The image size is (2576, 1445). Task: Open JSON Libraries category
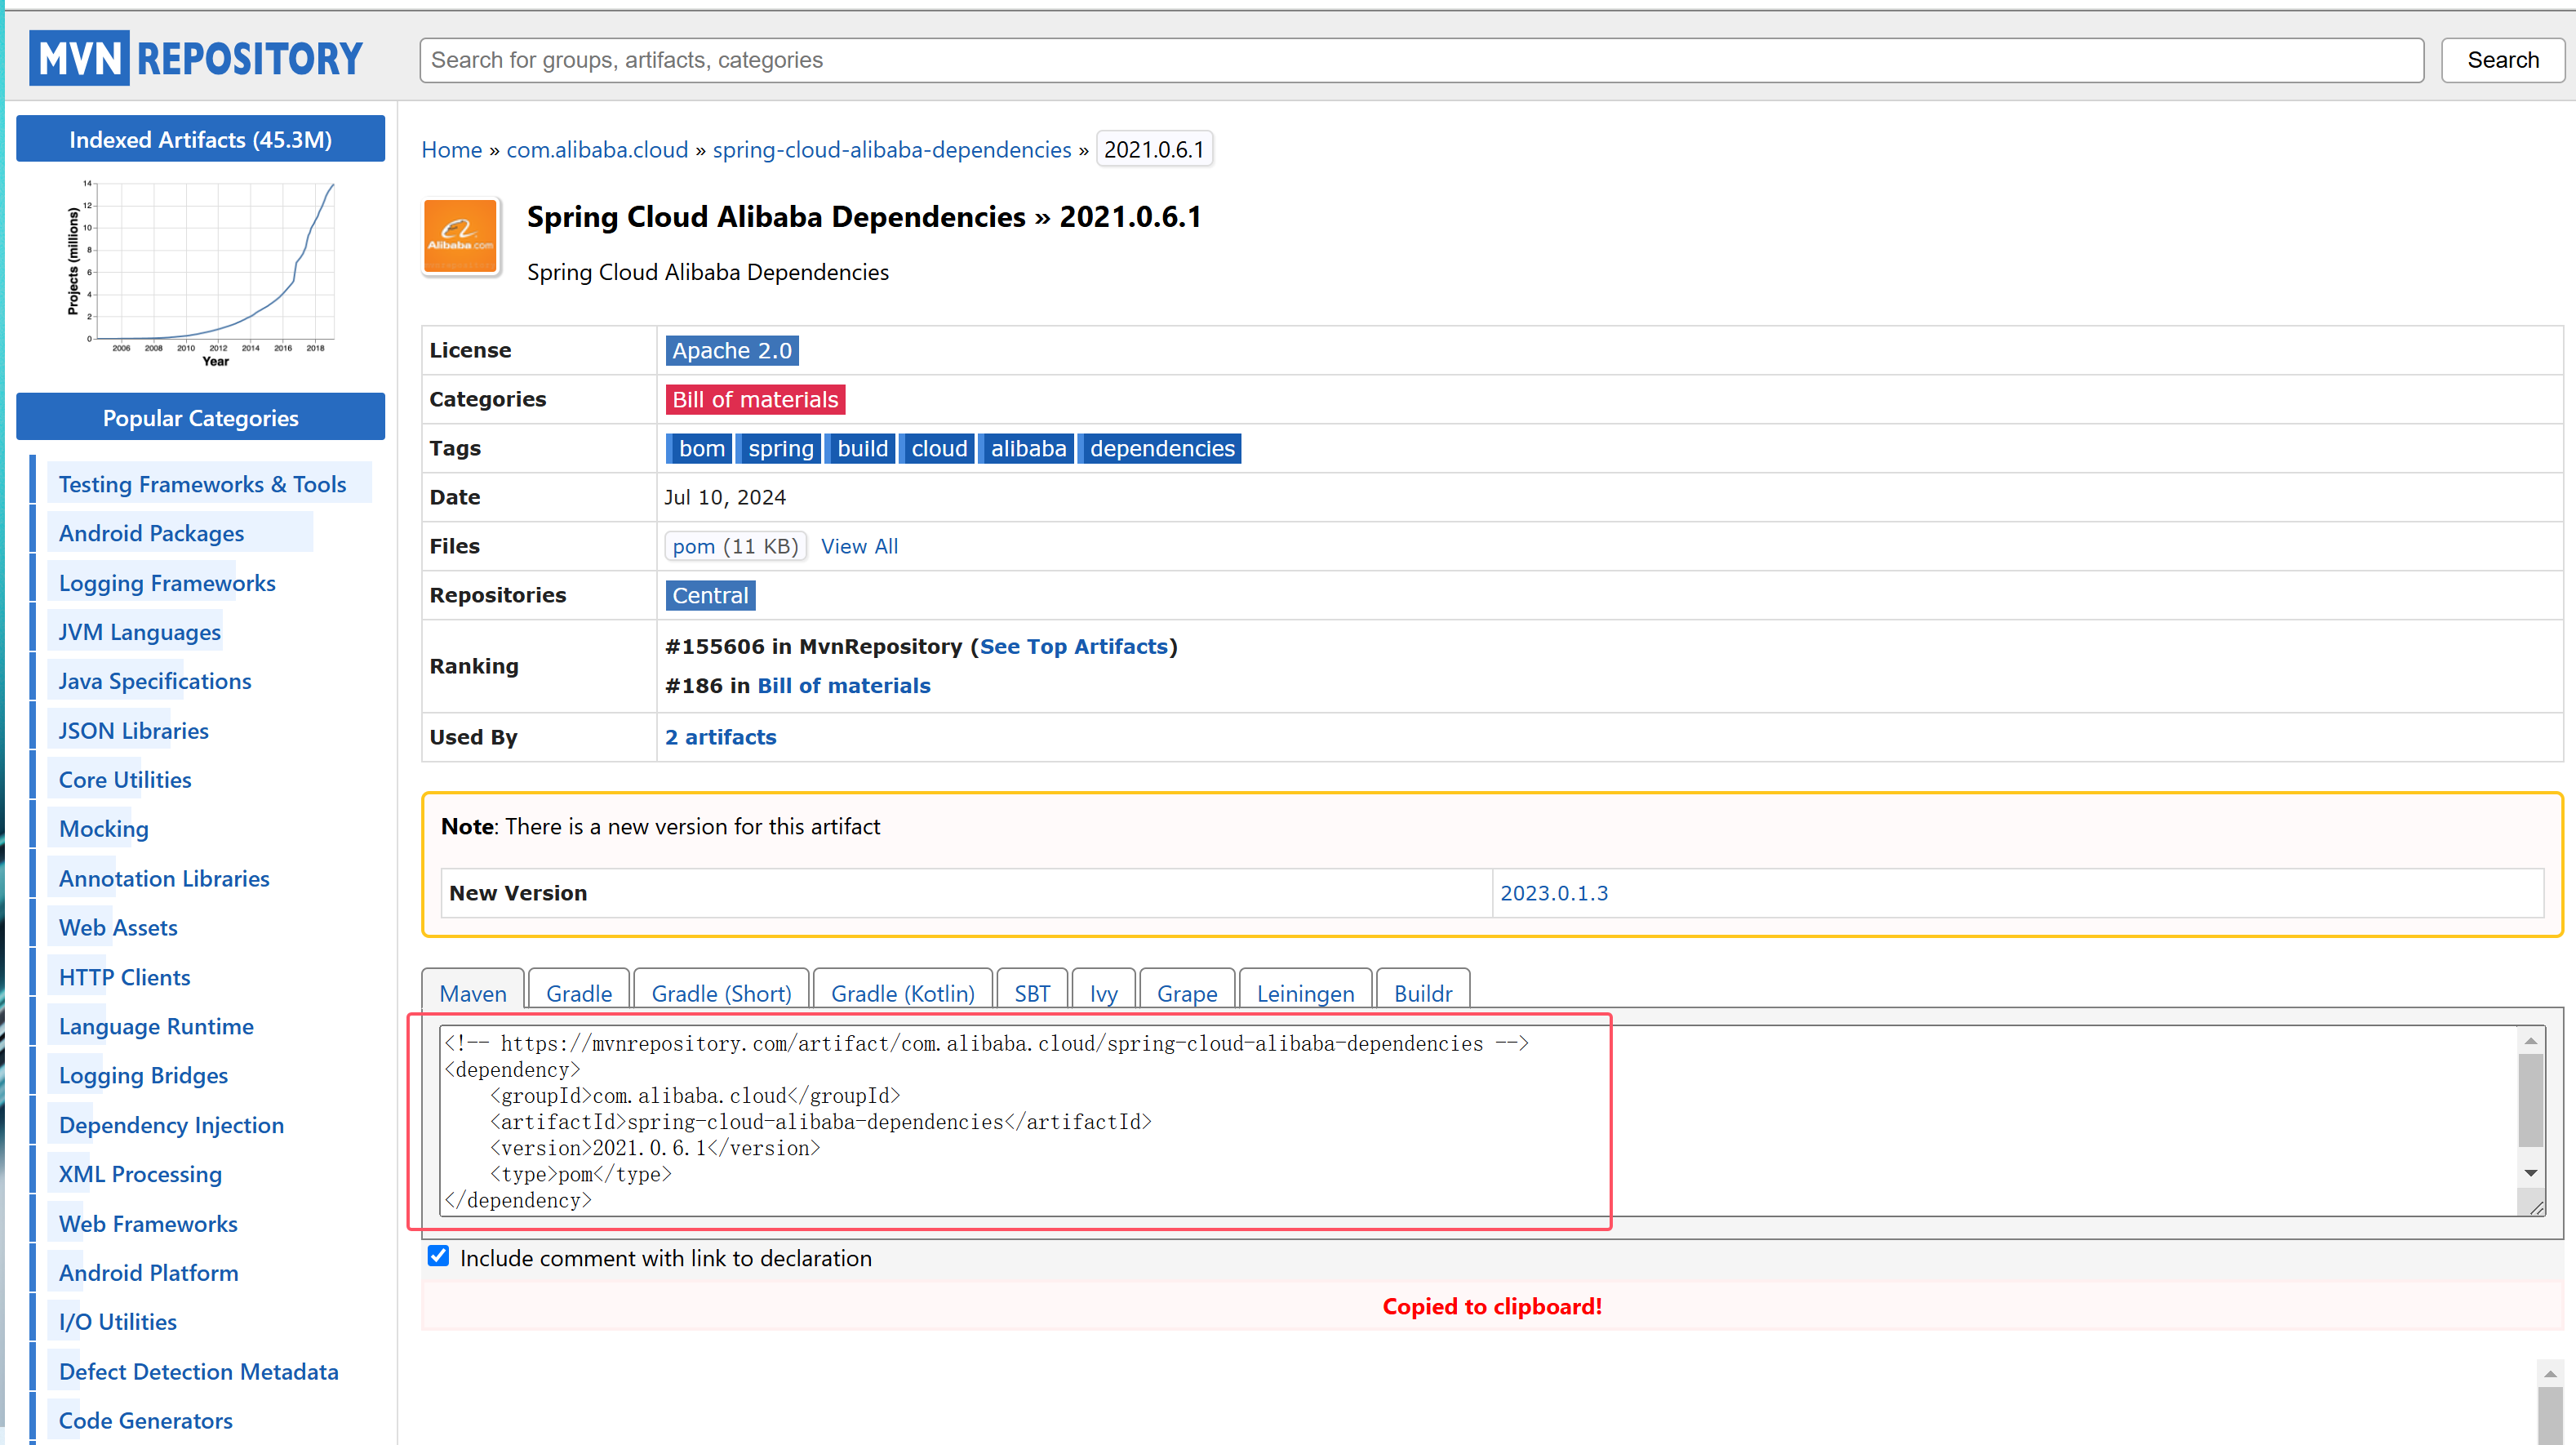point(133,731)
